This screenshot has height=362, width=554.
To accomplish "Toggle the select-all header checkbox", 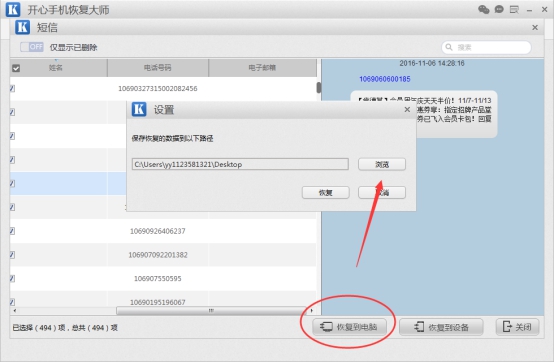I will click(16, 68).
